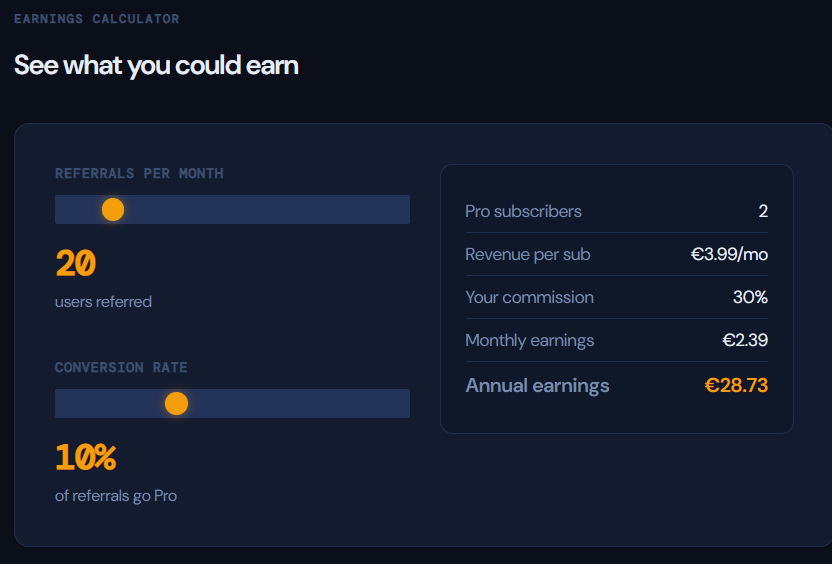
Task: Click the "See what you could earn" heading
Action: coord(156,66)
